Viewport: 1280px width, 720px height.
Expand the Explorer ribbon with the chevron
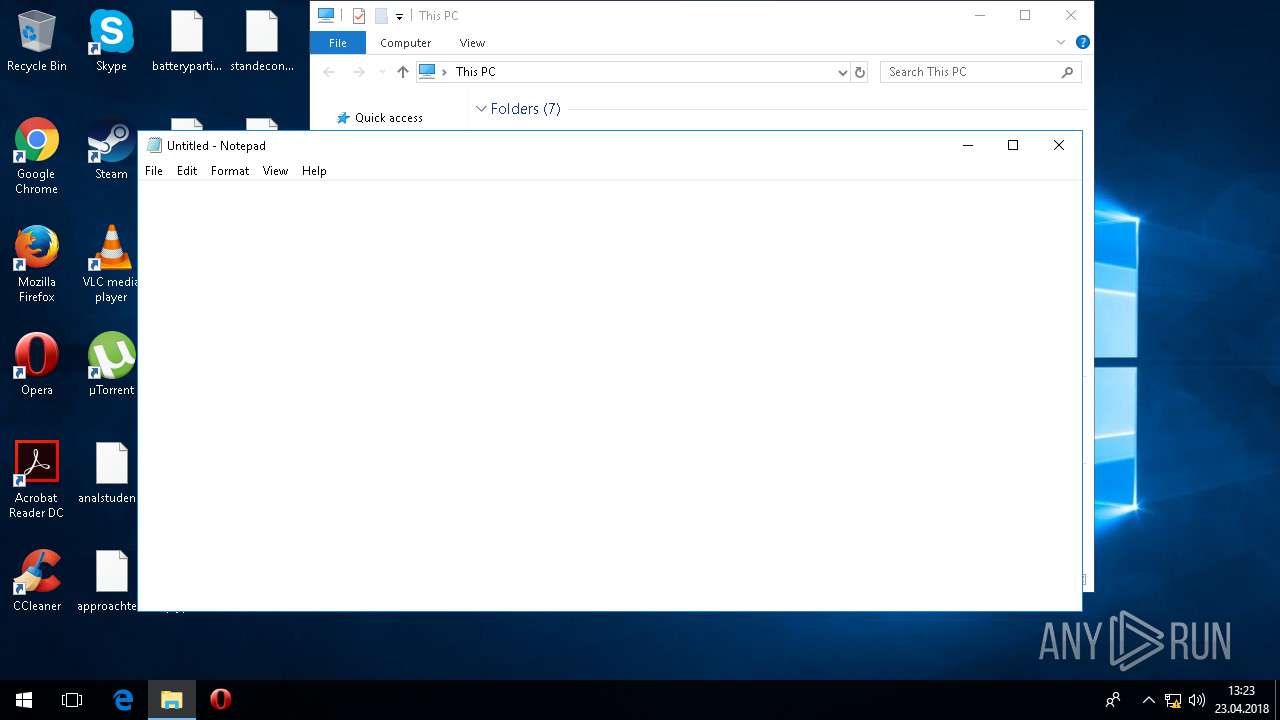coord(1061,43)
